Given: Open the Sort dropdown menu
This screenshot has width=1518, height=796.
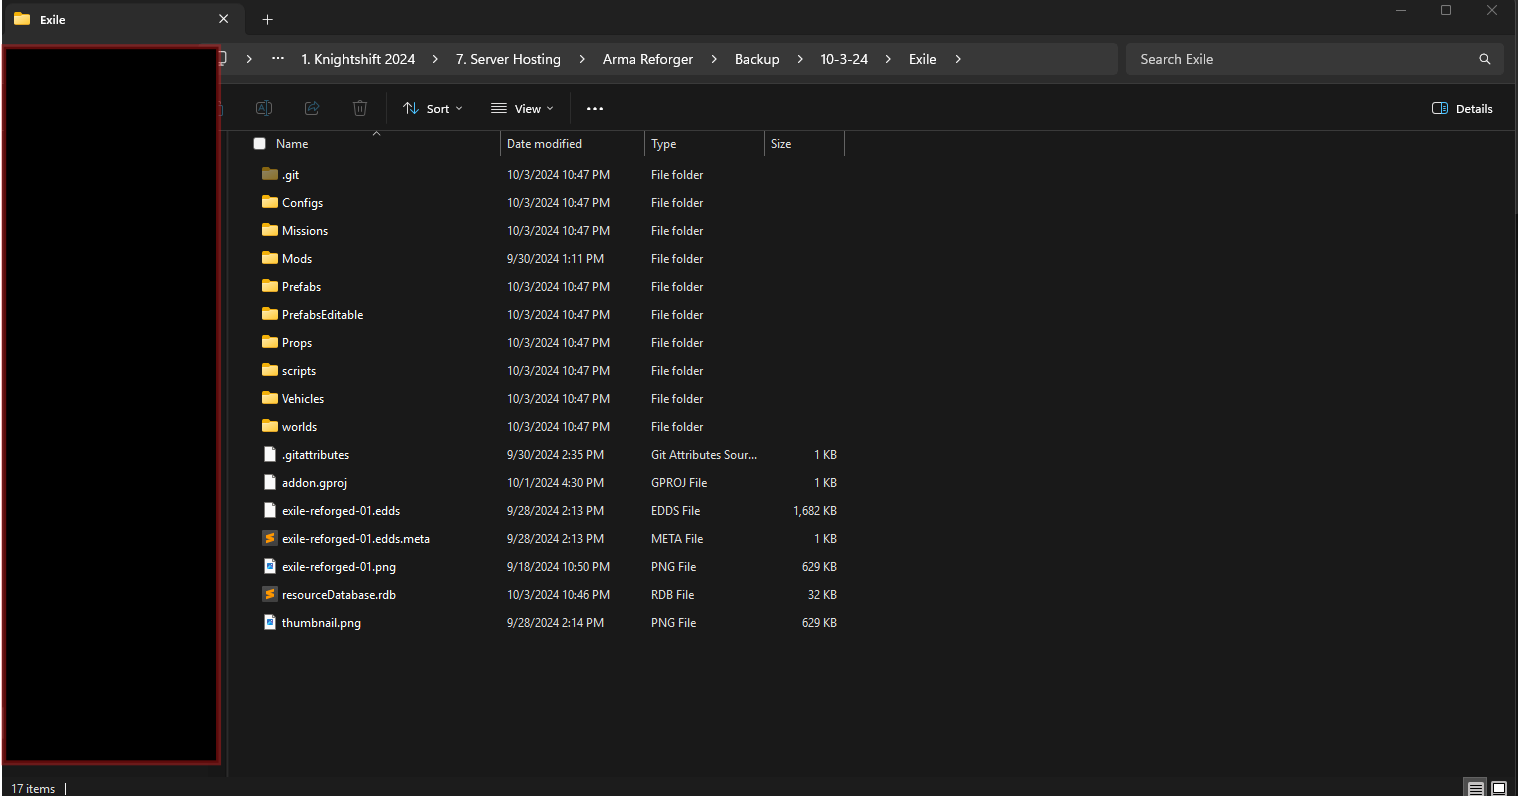Looking at the screenshot, I should click(x=433, y=108).
